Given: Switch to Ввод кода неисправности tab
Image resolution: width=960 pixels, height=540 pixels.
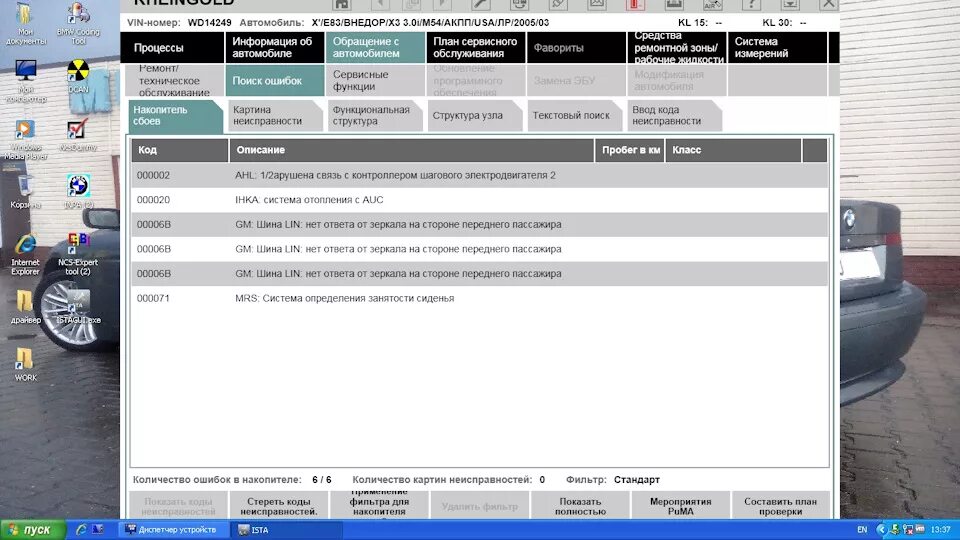Looking at the screenshot, I should pyautogui.click(x=675, y=116).
